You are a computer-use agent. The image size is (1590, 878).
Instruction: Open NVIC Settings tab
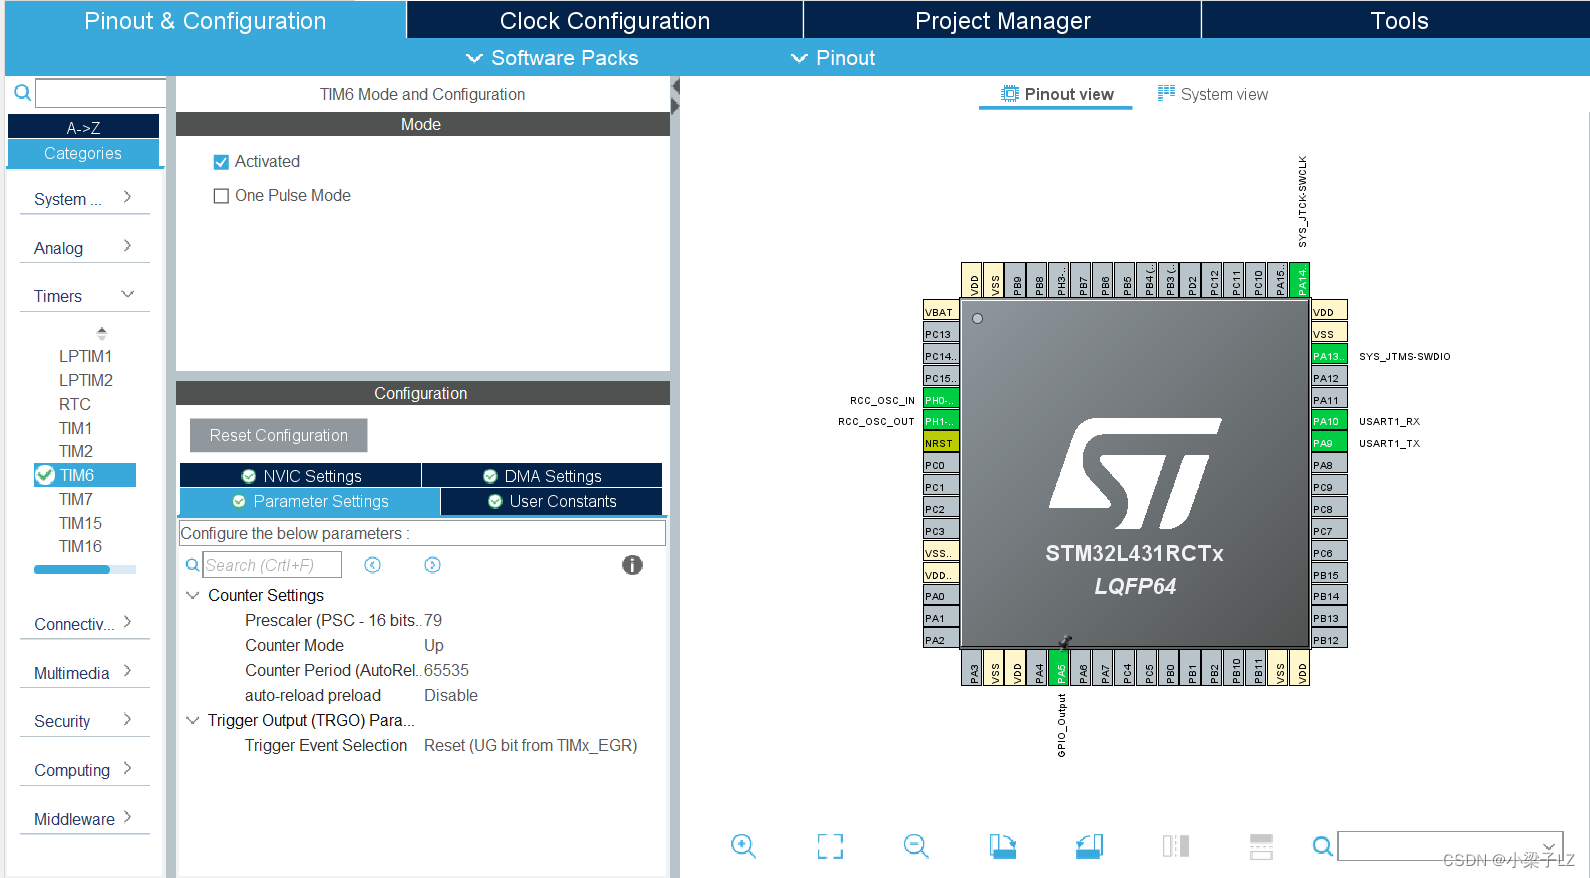300,476
